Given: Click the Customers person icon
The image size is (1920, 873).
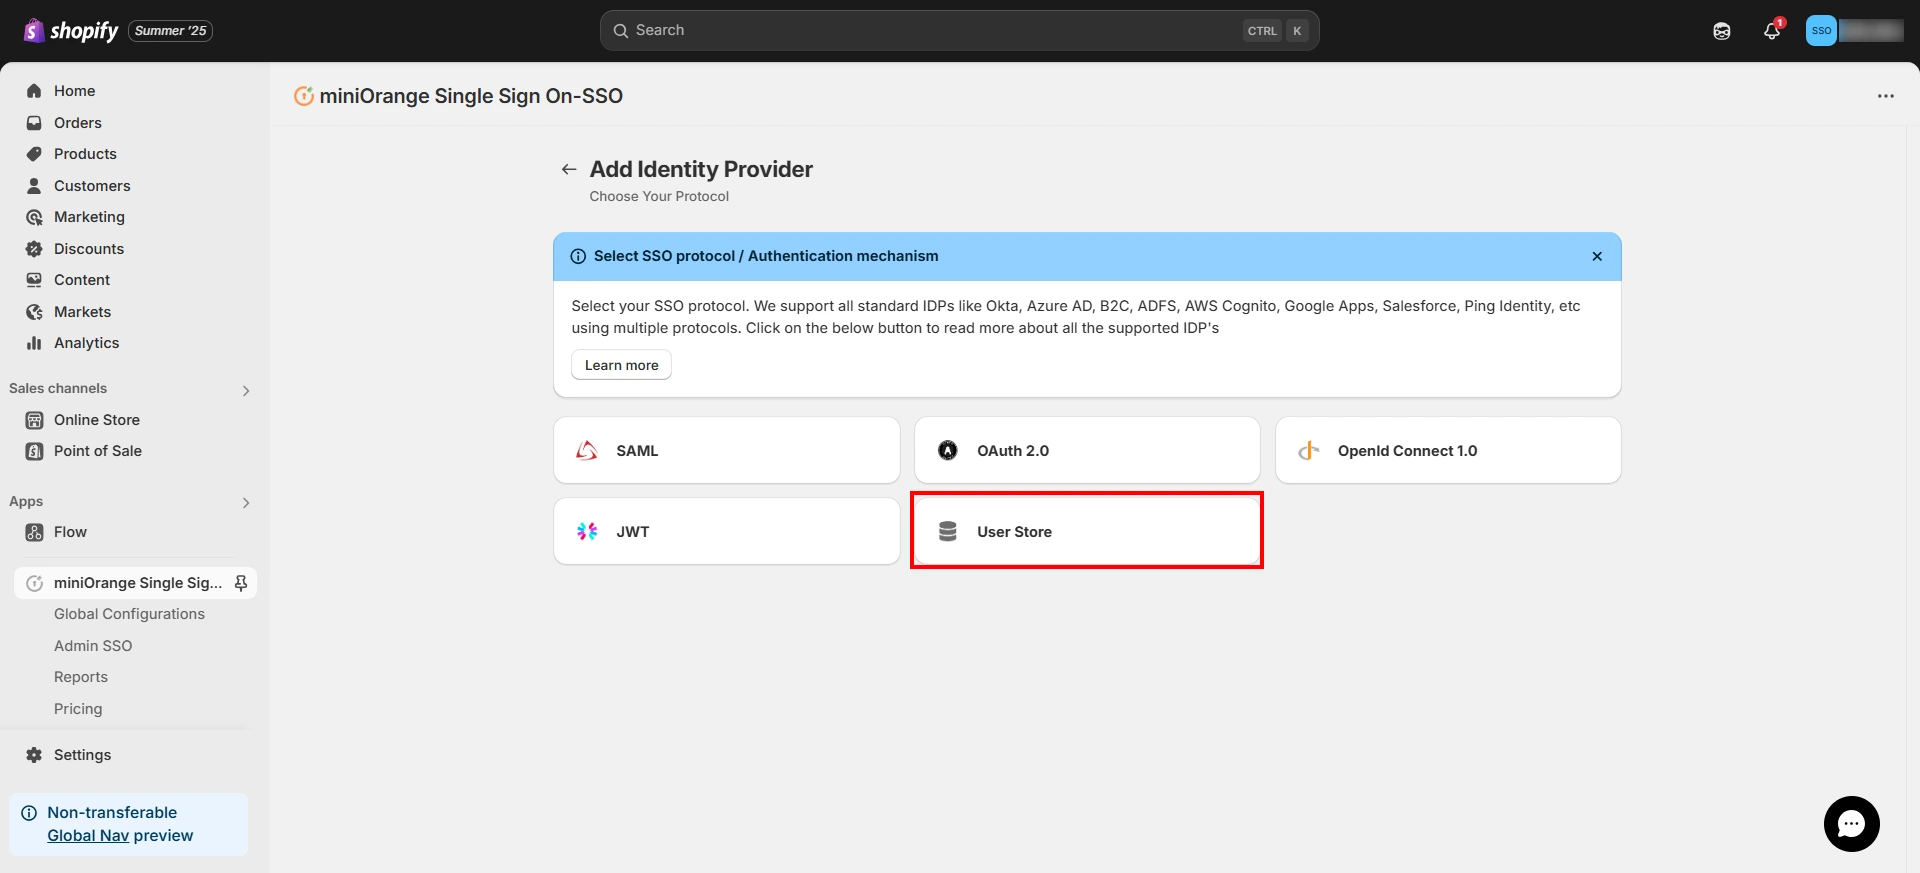Looking at the screenshot, I should coord(34,186).
